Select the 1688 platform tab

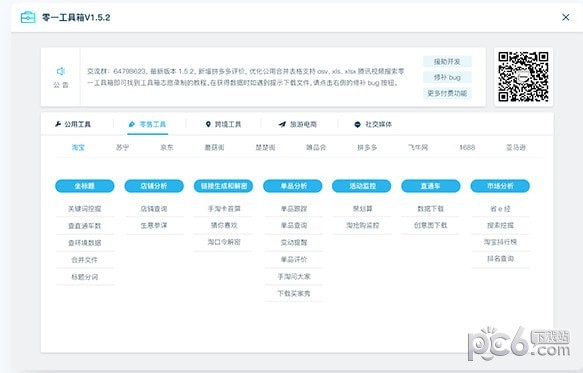point(467,147)
